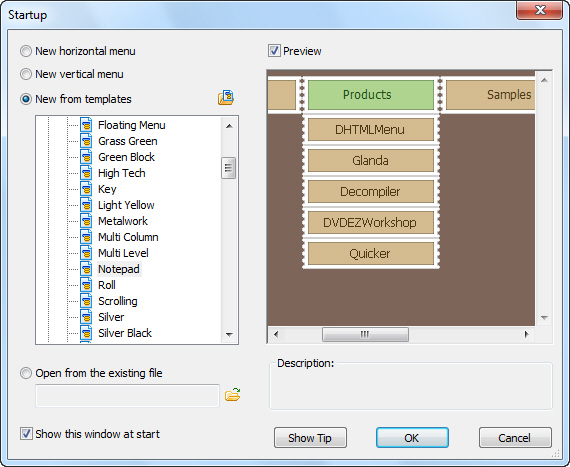Confirm with the OK button
Image resolution: width=570 pixels, height=467 pixels.
pyautogui.click(x=412, y=438)
